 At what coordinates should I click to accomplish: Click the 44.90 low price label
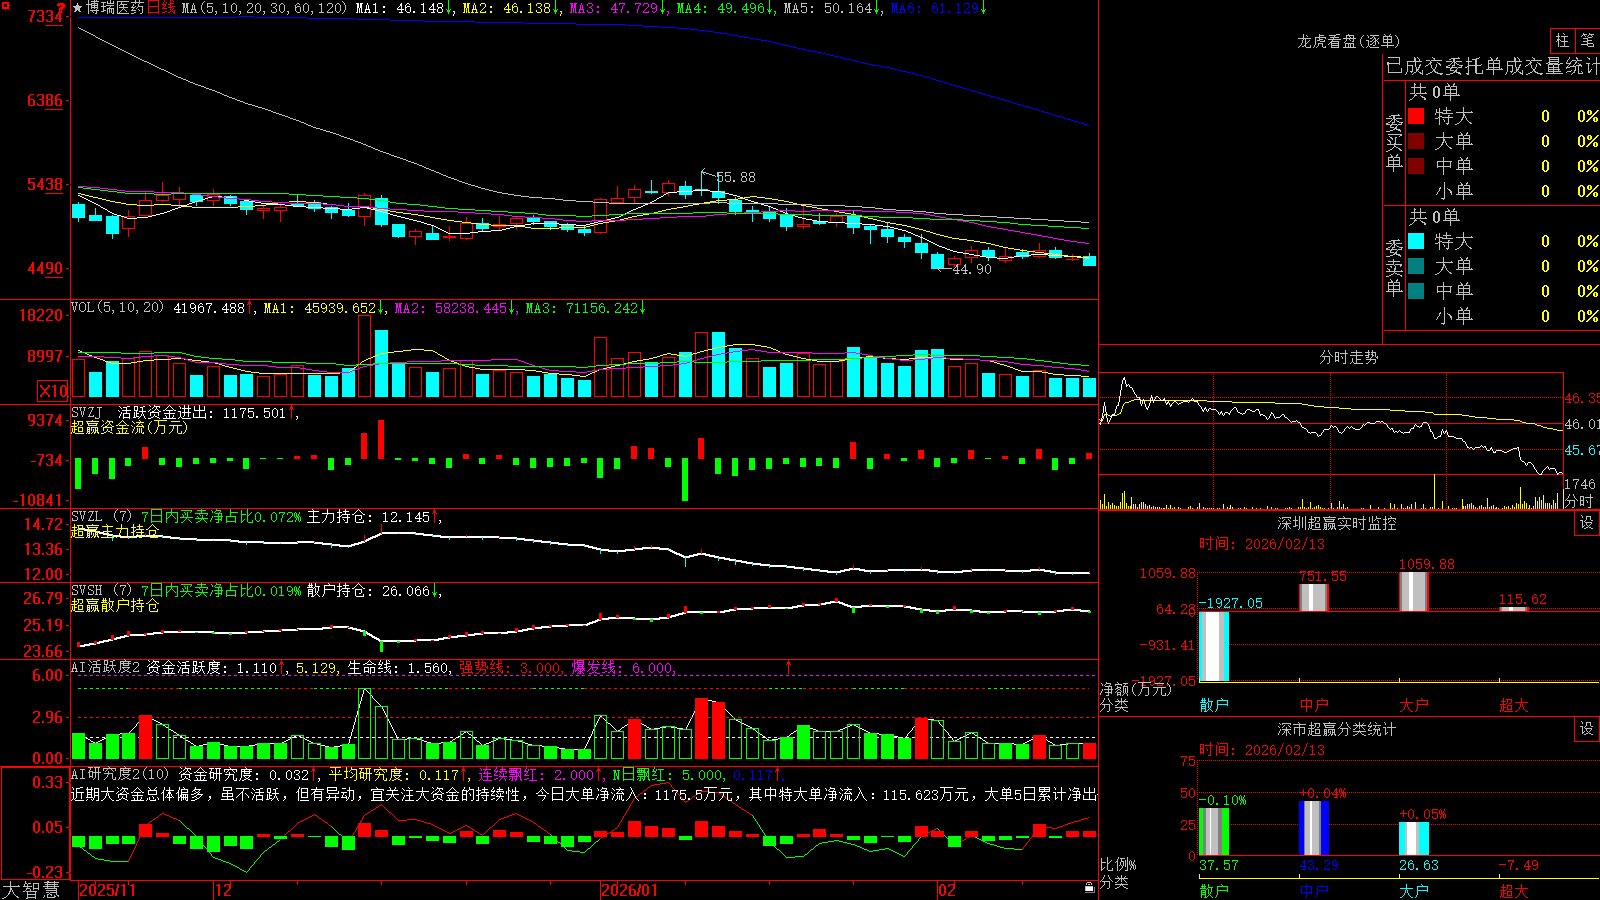pos(972,269)
